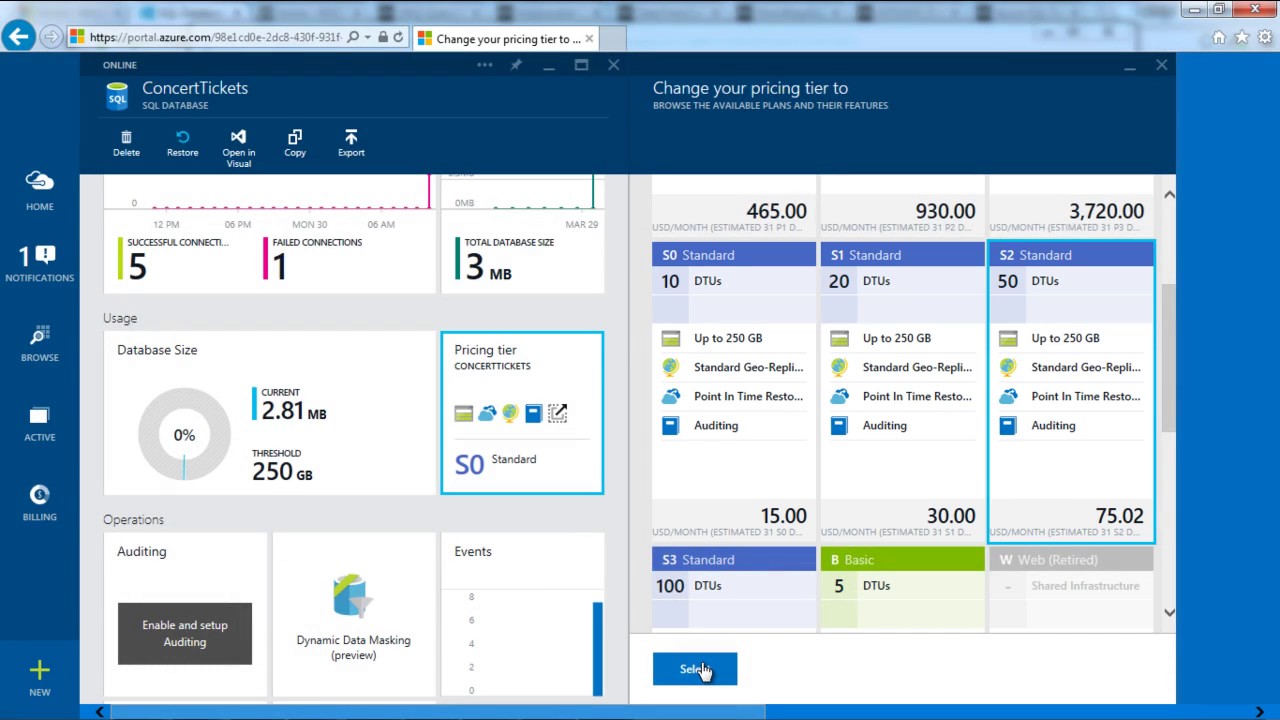The height and width of the screenshot is (720, 1280).
Task: Click the horizontal scrollbar right arrow
Action: coord(1261,712)
